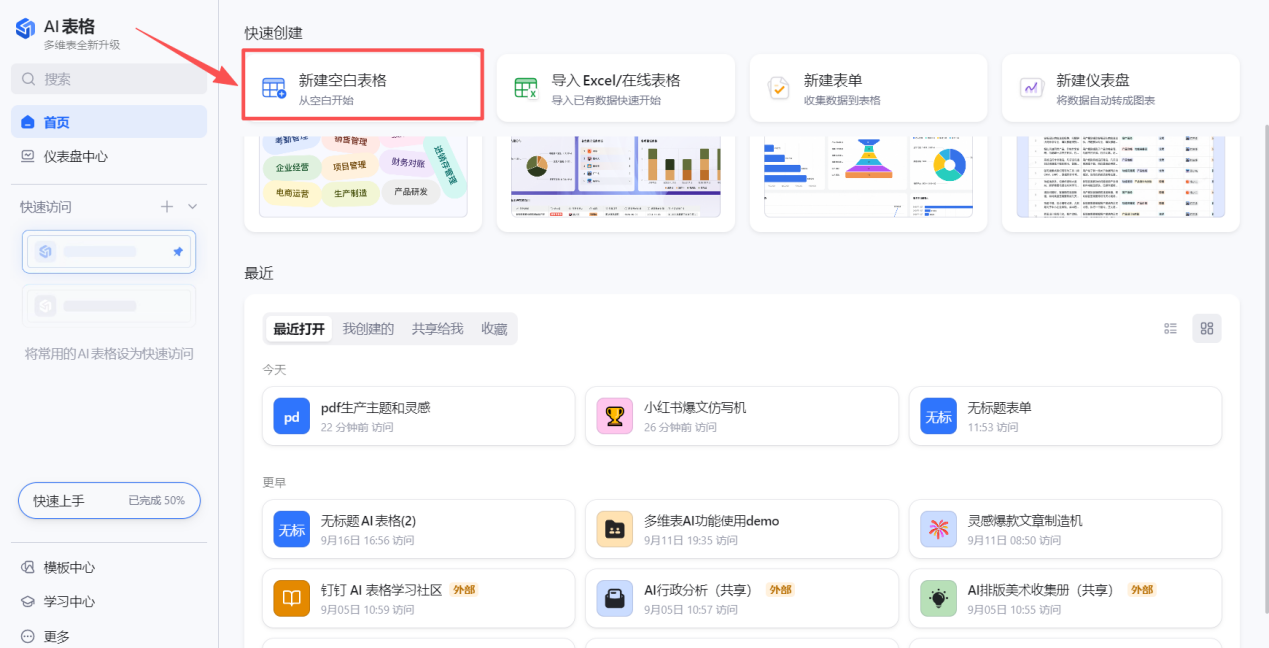The width and height of the screenshot is (1269, 648).
Task: Unpin the first quick access item
Action: [178, 252]
